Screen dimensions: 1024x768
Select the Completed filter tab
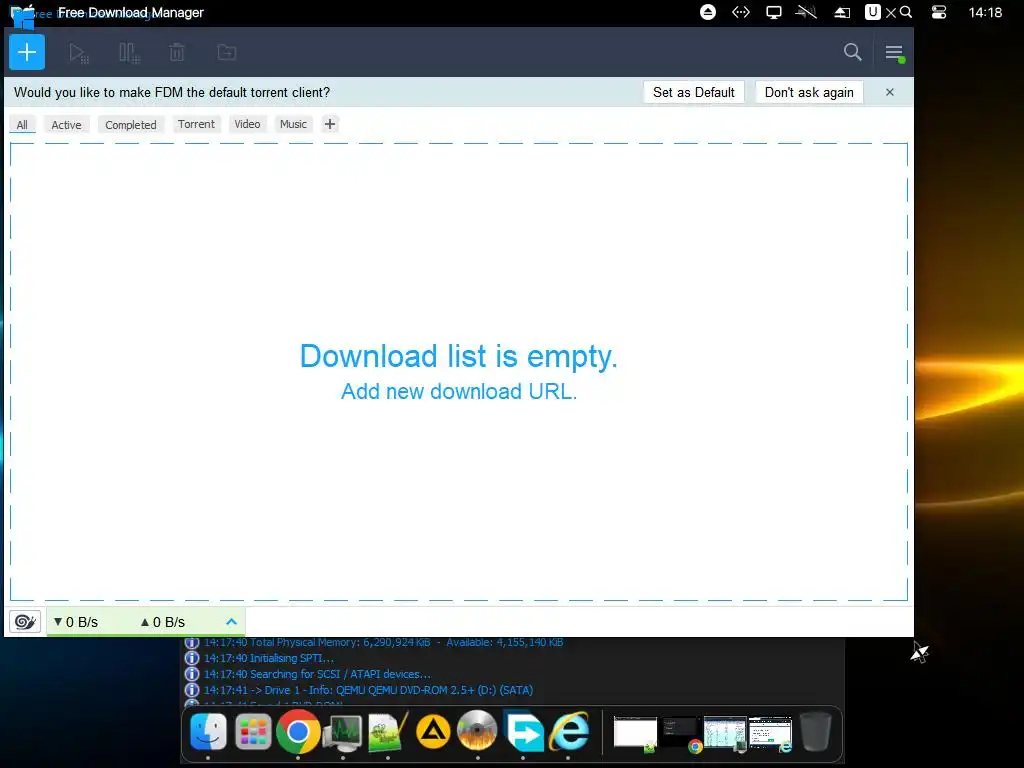point(131,125)
